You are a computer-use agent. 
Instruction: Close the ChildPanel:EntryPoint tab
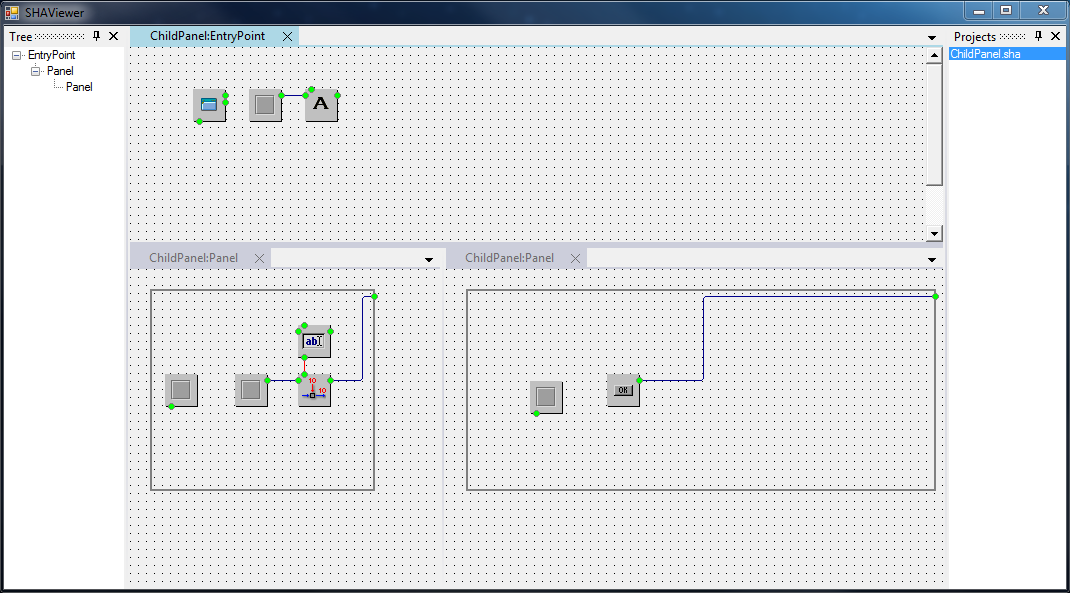pos(287,36)
